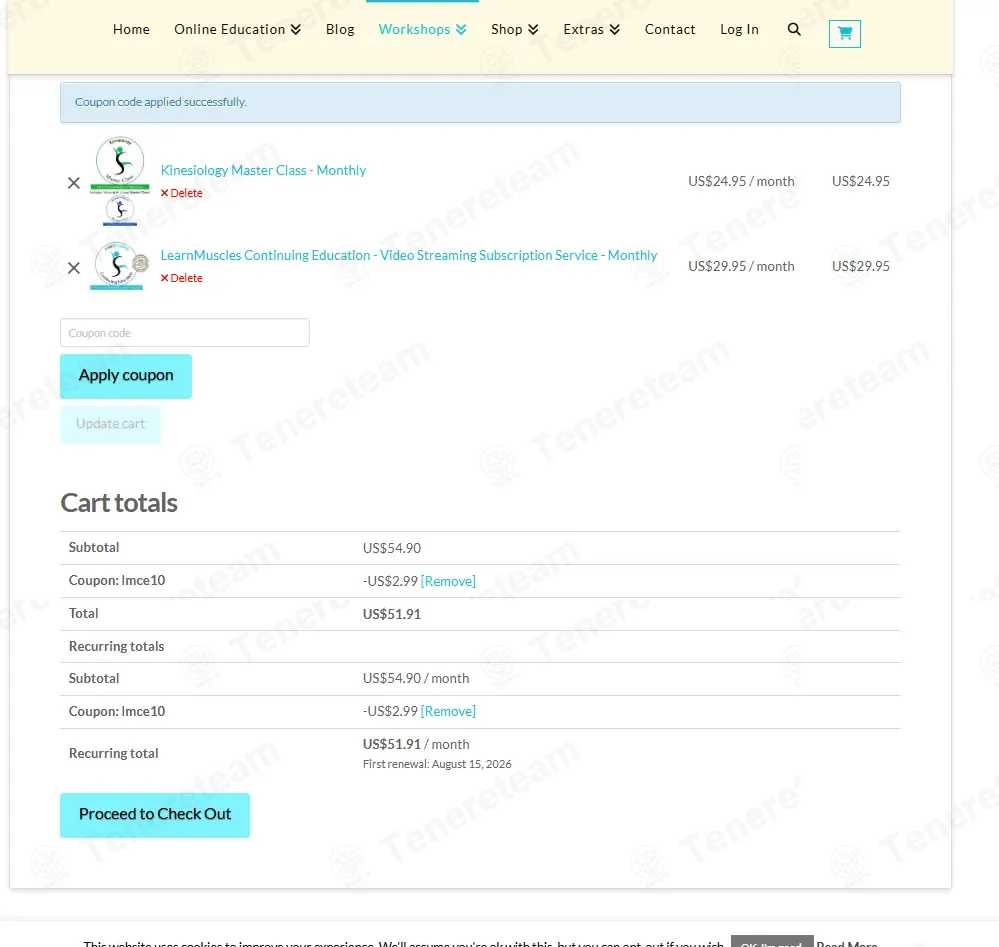Open the Blog menu item
Screen dimensions: 999x947
tap(340, 29)
